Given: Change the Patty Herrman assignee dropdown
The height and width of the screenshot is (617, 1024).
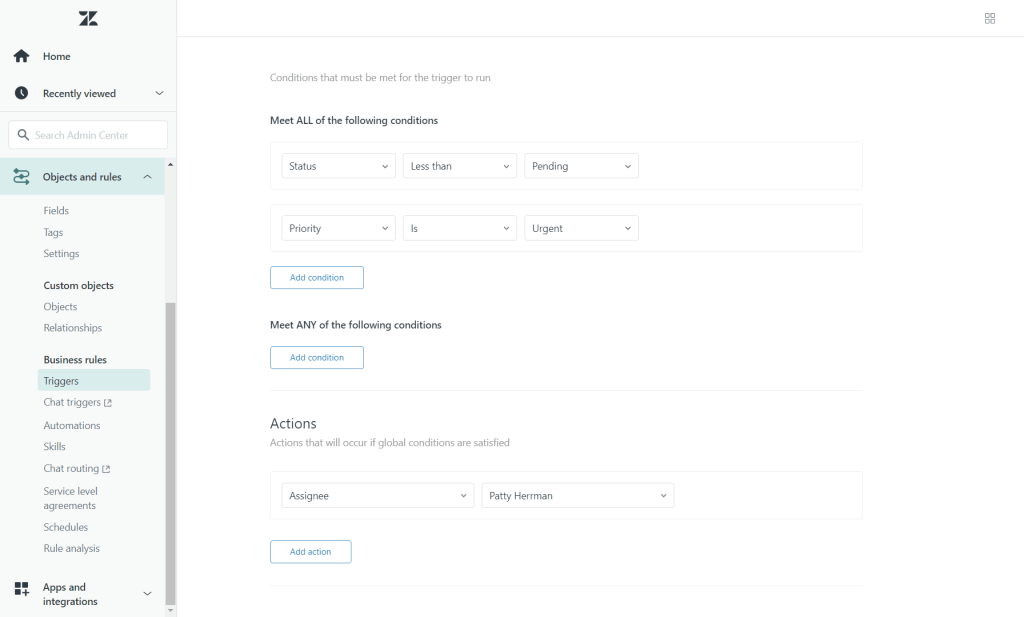Looking at the screenshot, I should coord(577,494).
